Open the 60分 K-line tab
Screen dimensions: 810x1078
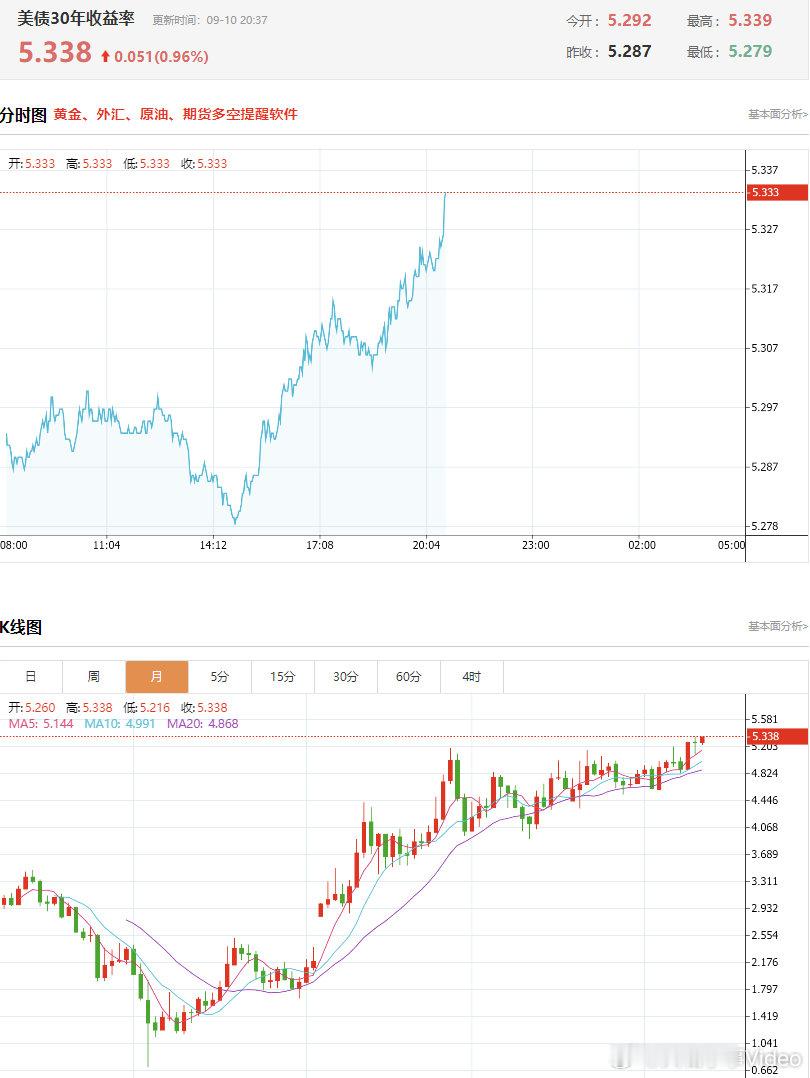tap(408, 676)
